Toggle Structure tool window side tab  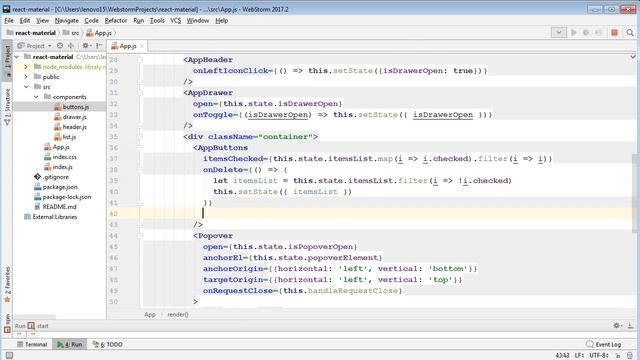(7, 106)
